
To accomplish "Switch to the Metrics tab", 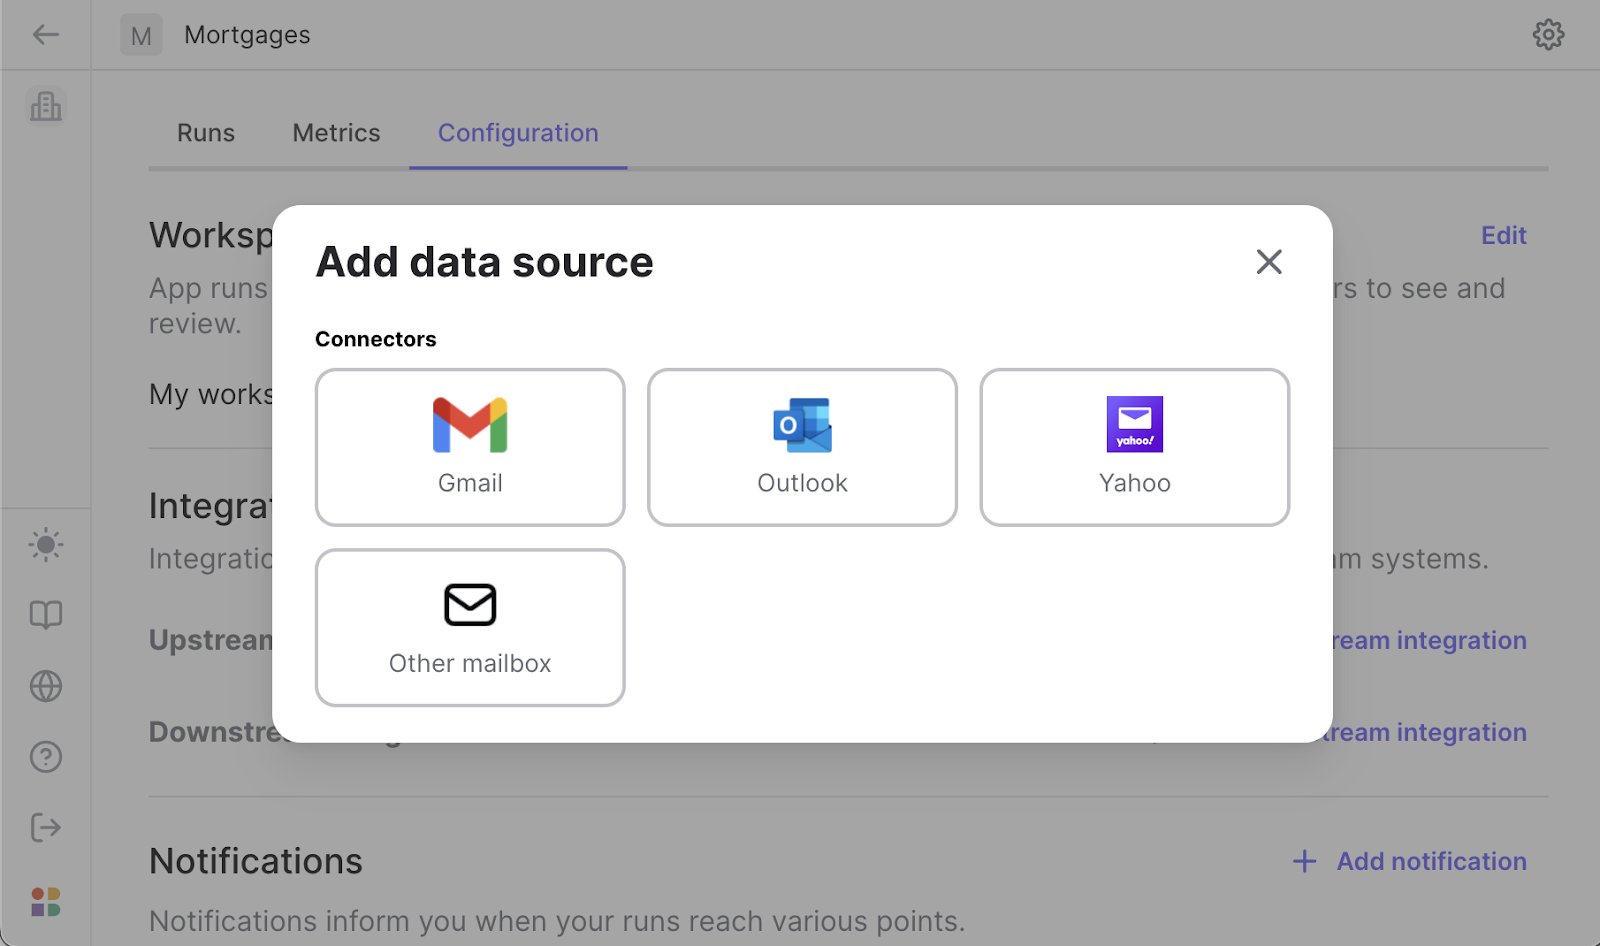I will [337, 133].
